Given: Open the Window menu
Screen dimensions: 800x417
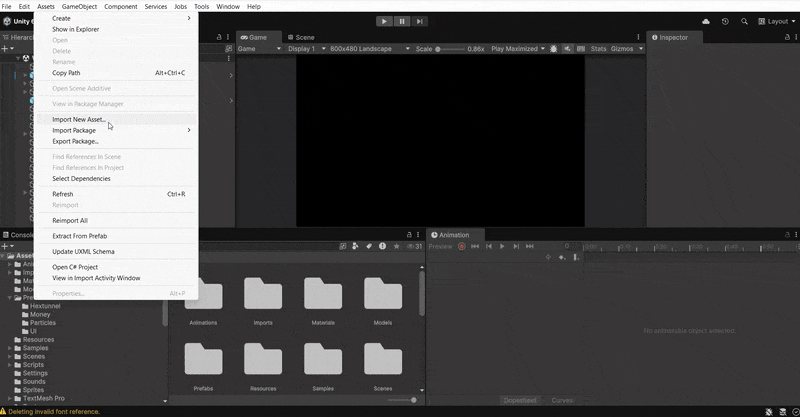Looking at the screenshot, I should (228, 6).
